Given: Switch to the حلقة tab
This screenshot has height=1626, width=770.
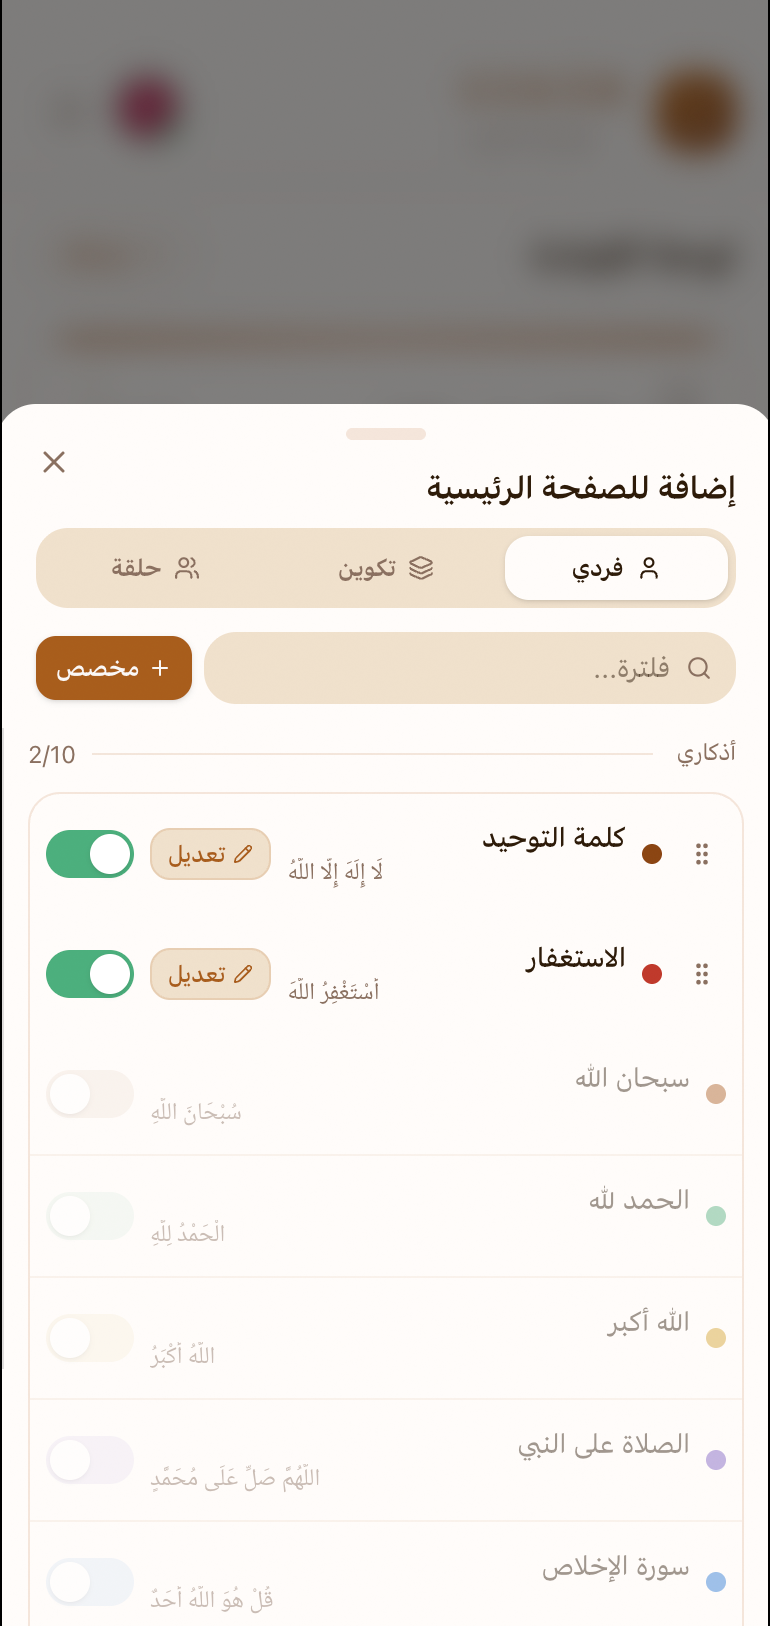Looking at the screenshot, I should point(155,568).
